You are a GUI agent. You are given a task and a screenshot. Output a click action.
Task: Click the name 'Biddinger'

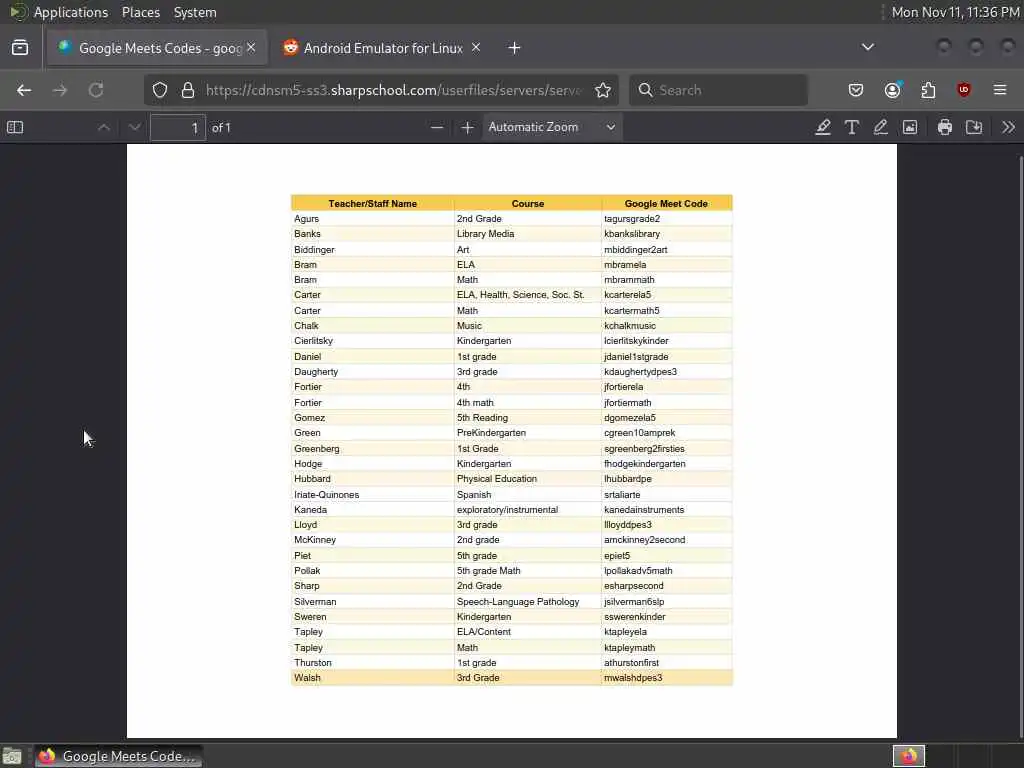(314, 249)
